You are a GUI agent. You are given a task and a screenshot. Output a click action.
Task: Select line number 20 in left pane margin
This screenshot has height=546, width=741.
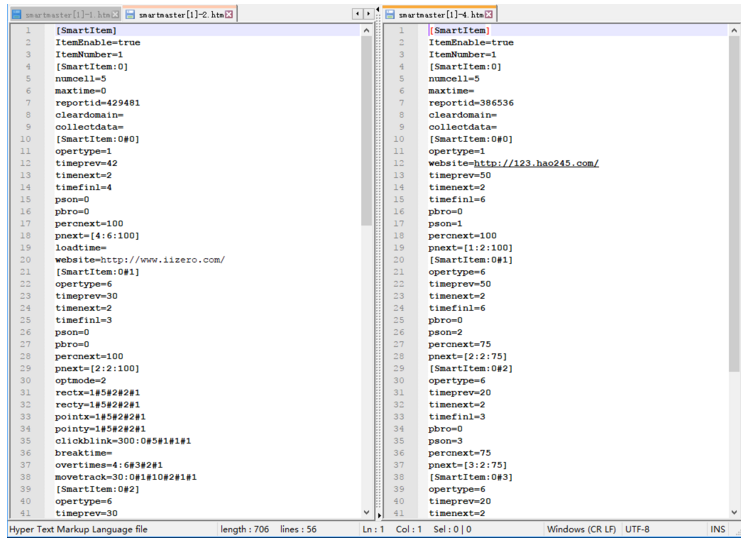(28, 260)
